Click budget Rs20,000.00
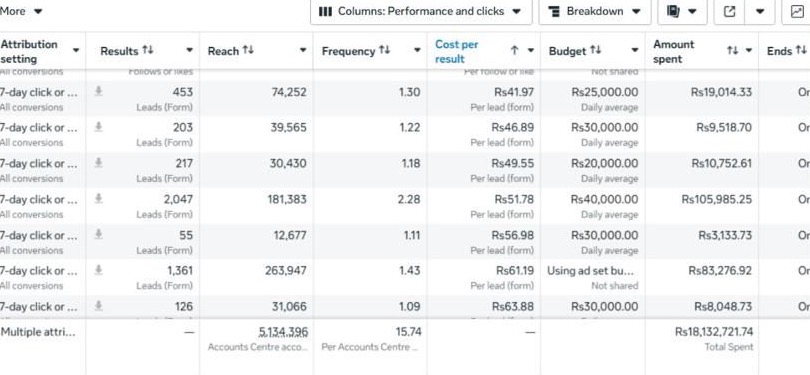 pyautogui.click(x=604, y=163)
